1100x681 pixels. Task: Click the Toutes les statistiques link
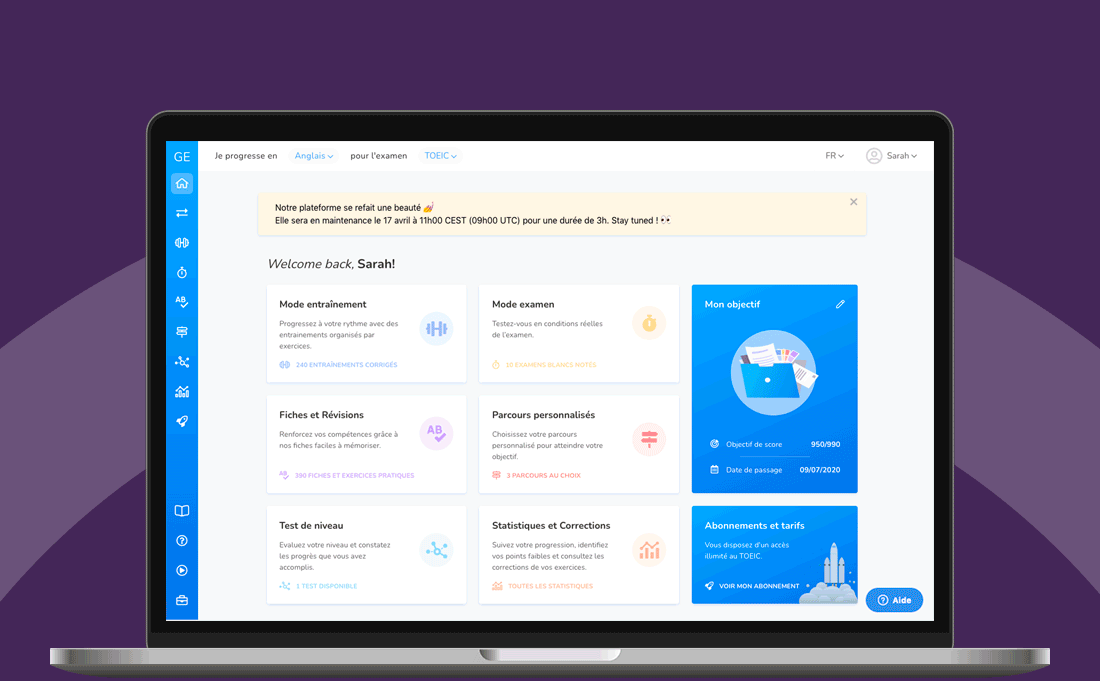[550, 586]
